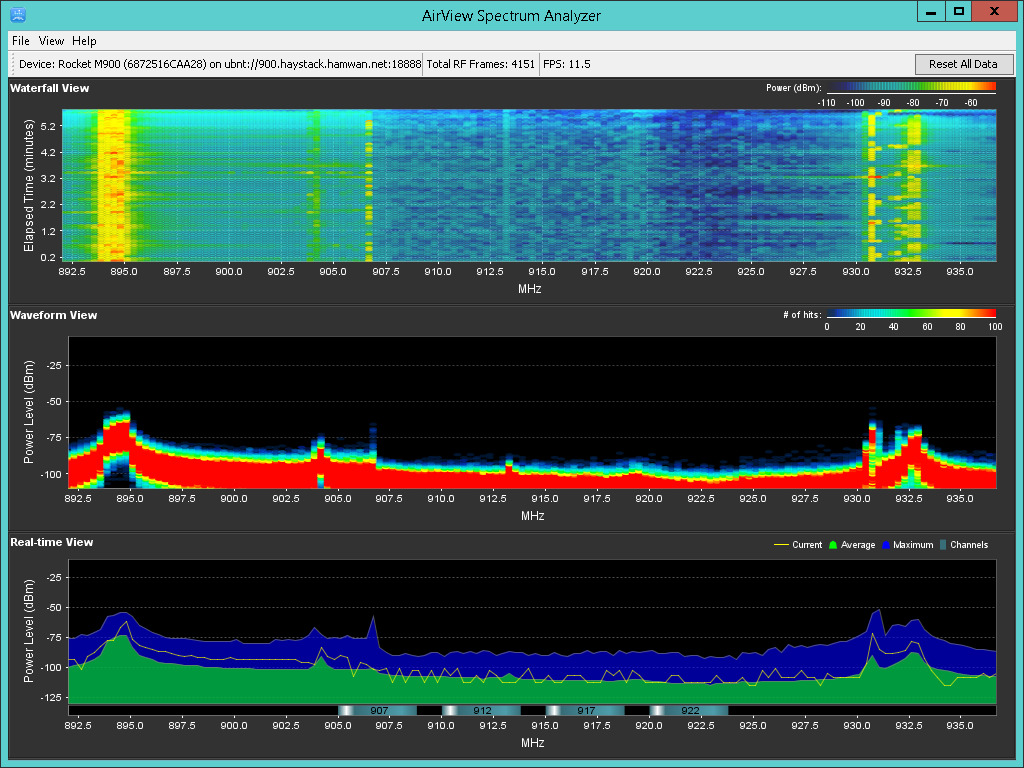Open the Help menu
The image size is (1024, 768).
click(x=84, y=41)
